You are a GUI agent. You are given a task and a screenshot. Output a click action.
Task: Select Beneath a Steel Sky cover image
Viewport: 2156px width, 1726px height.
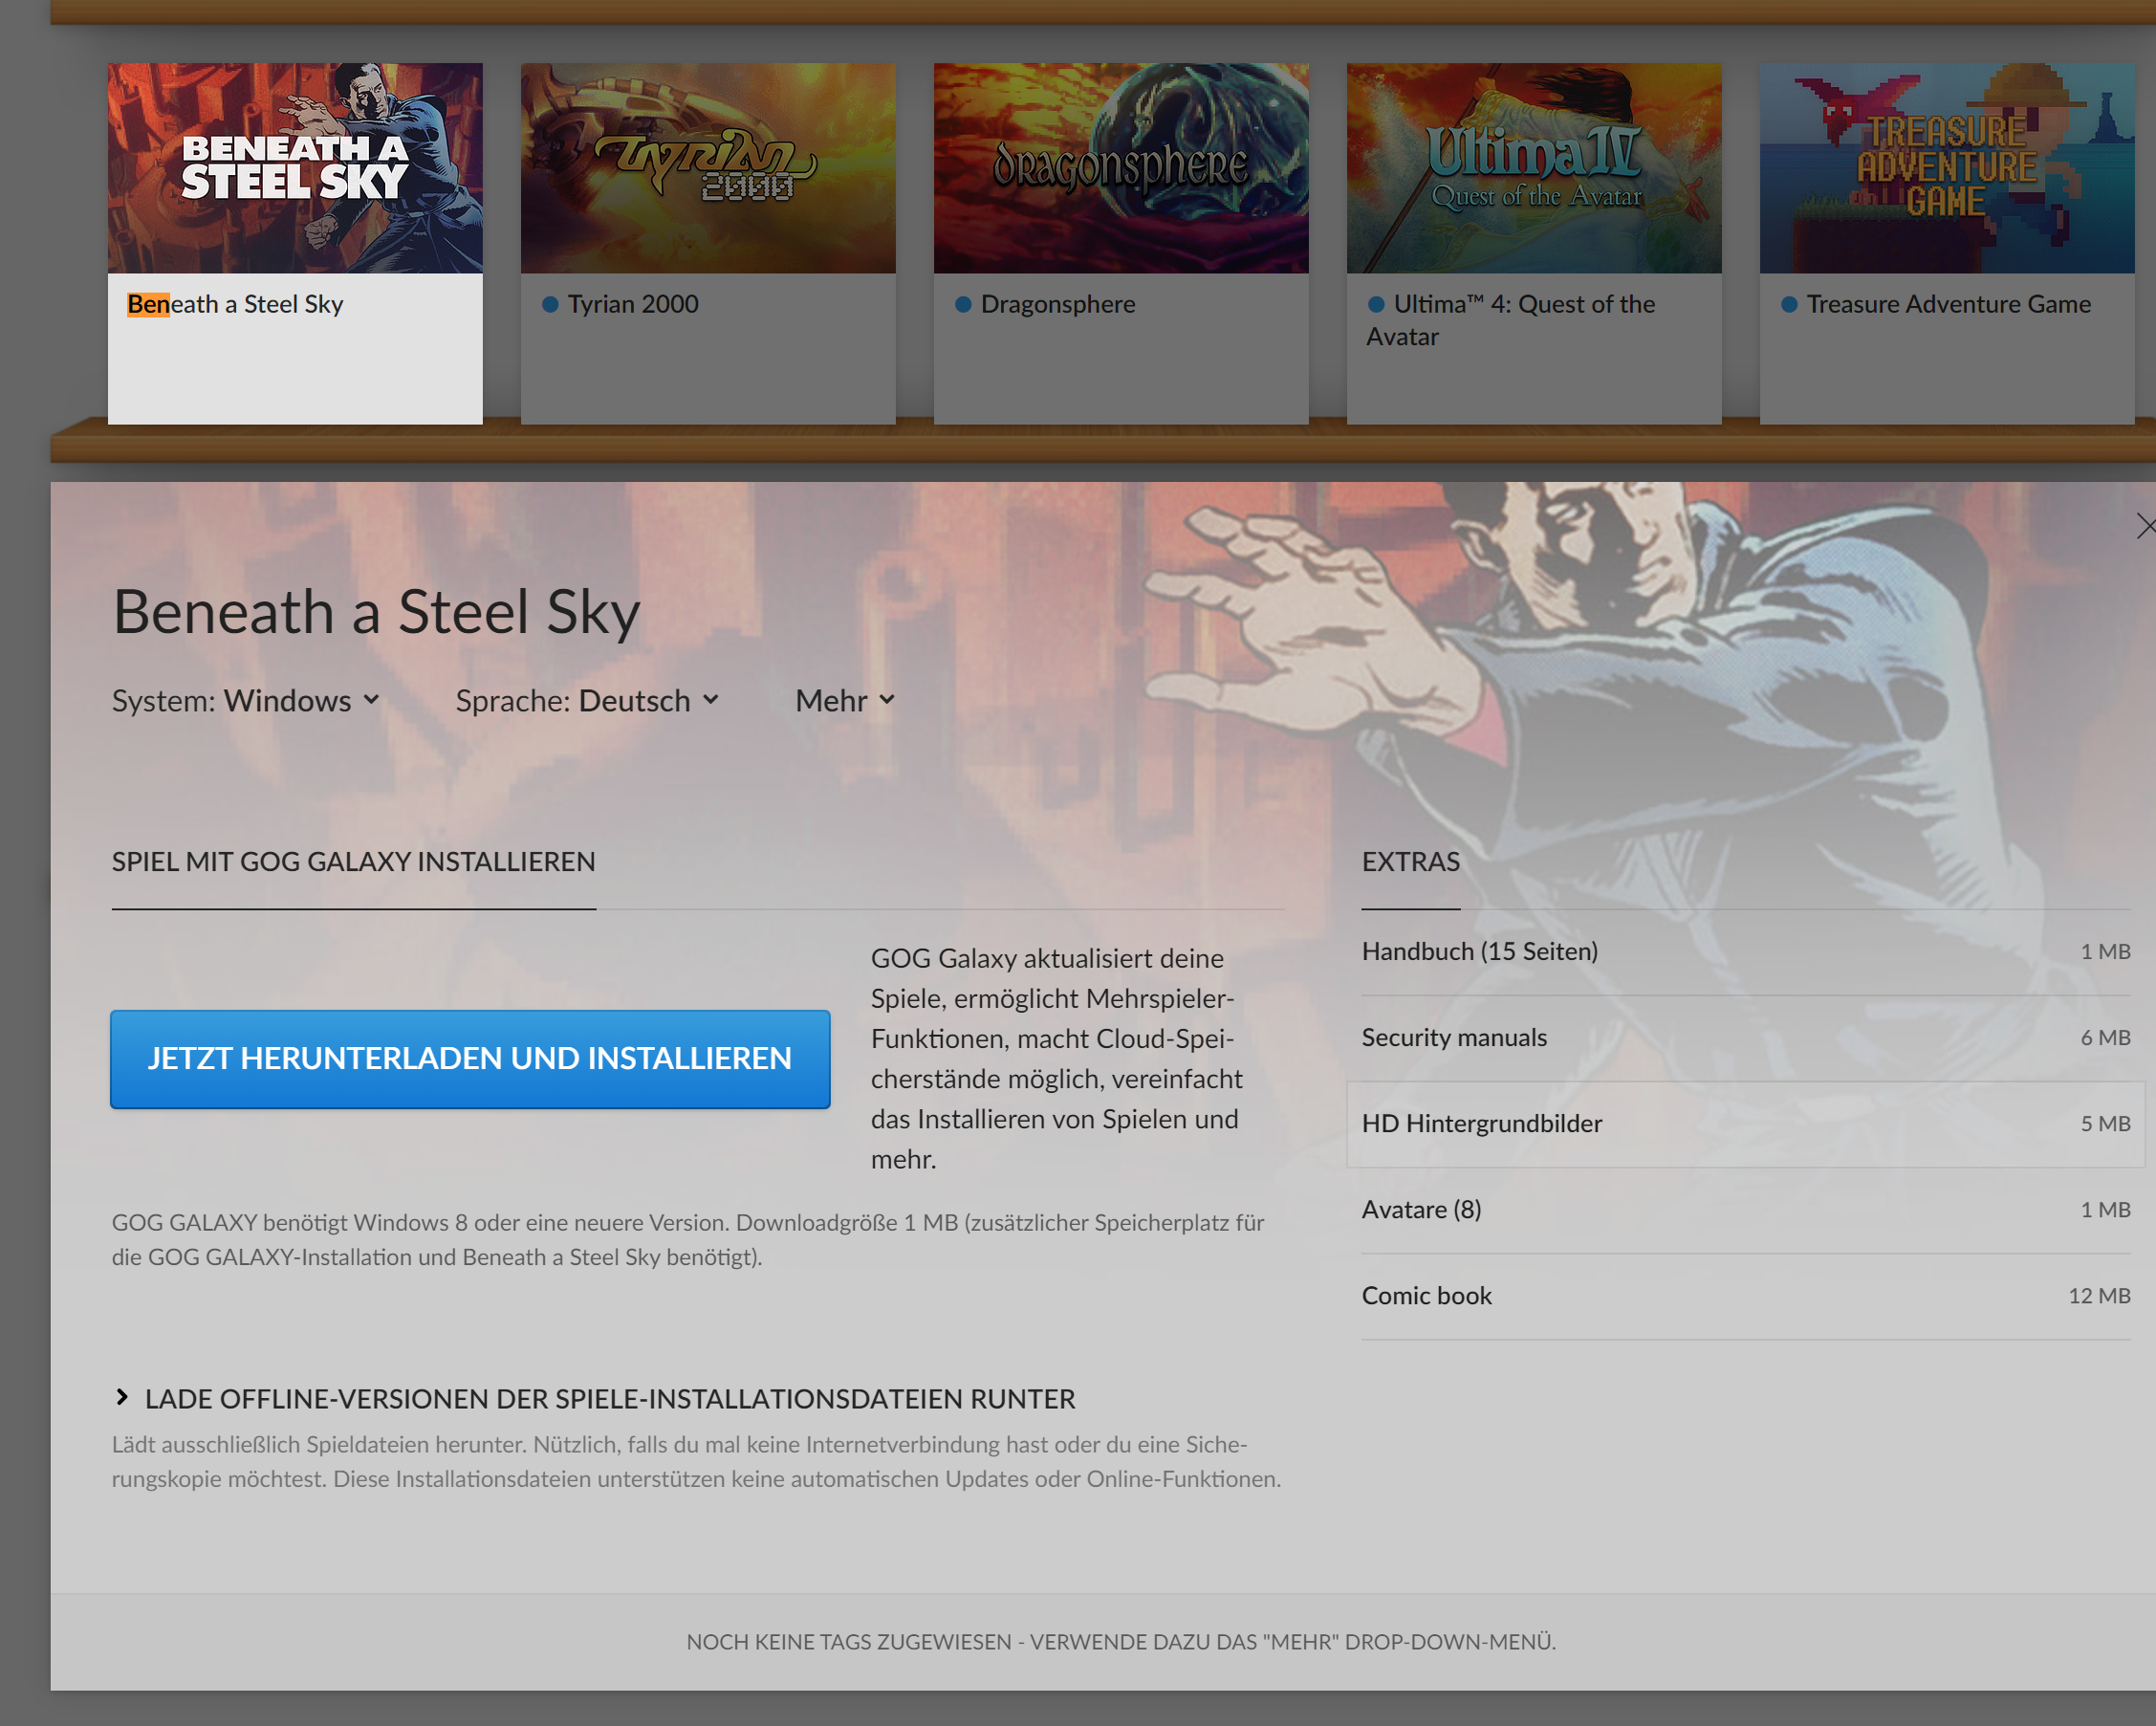[295, 168]
